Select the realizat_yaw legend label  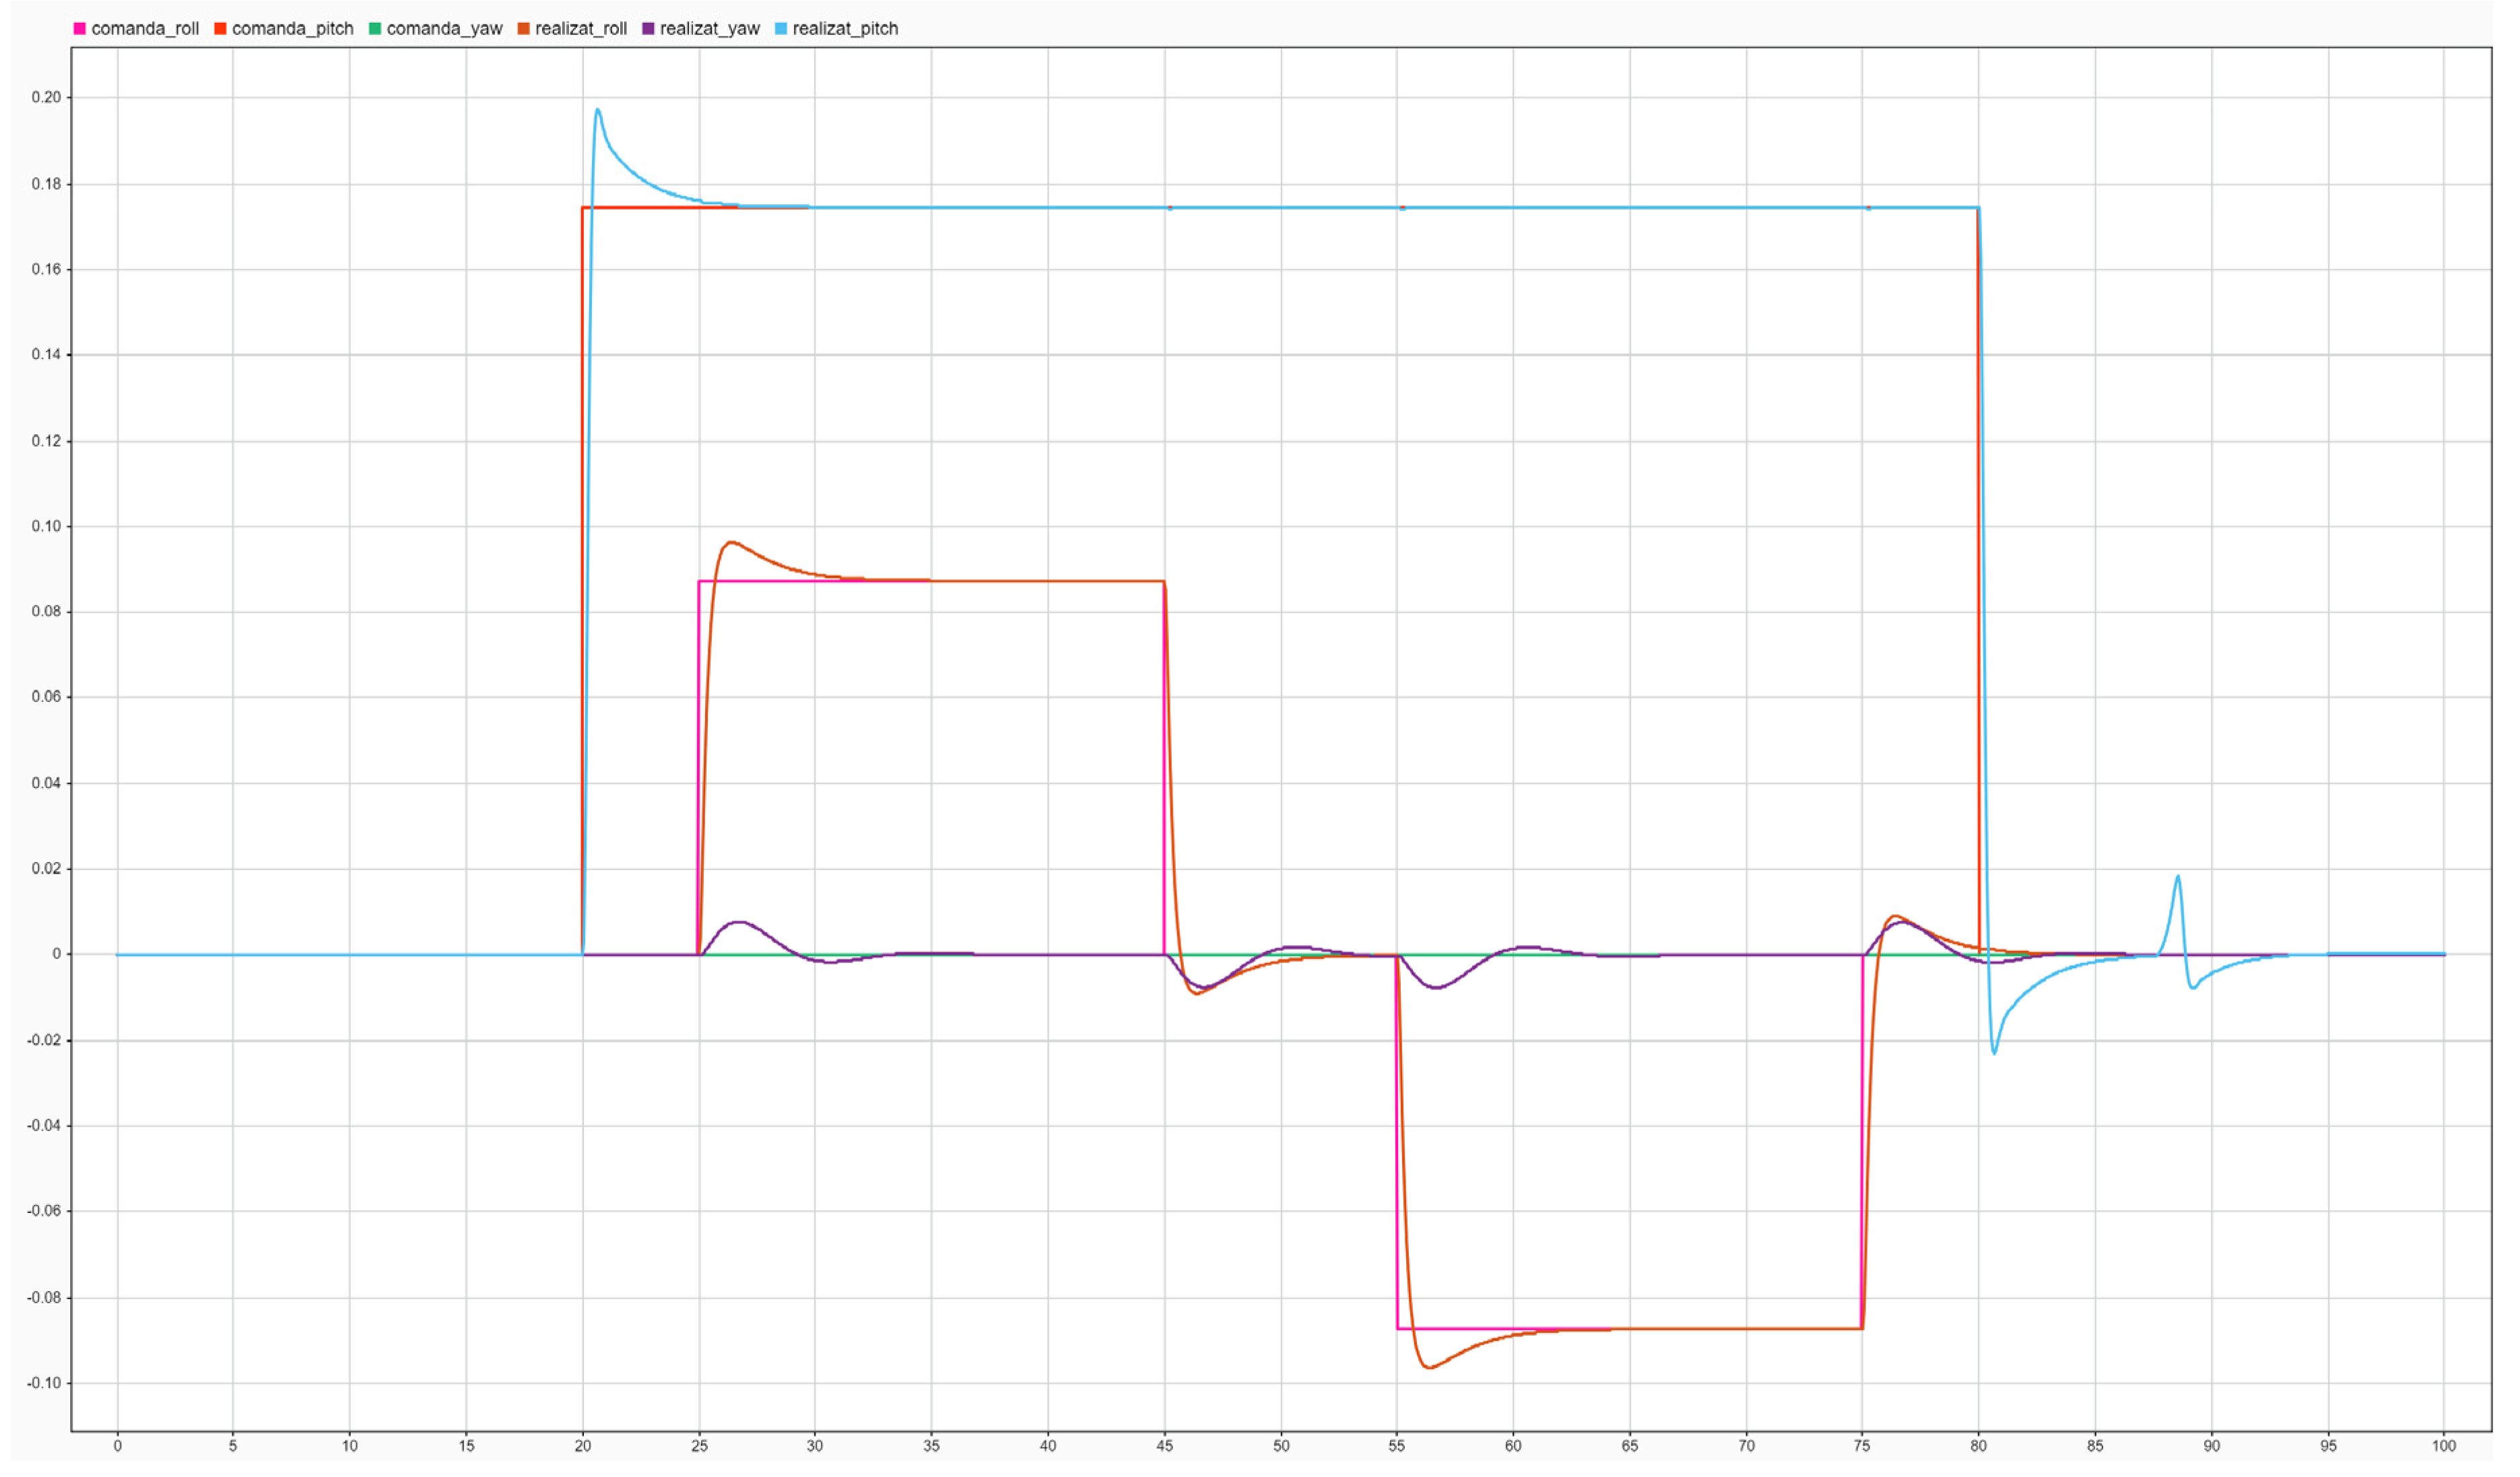(x=709, y=29)
